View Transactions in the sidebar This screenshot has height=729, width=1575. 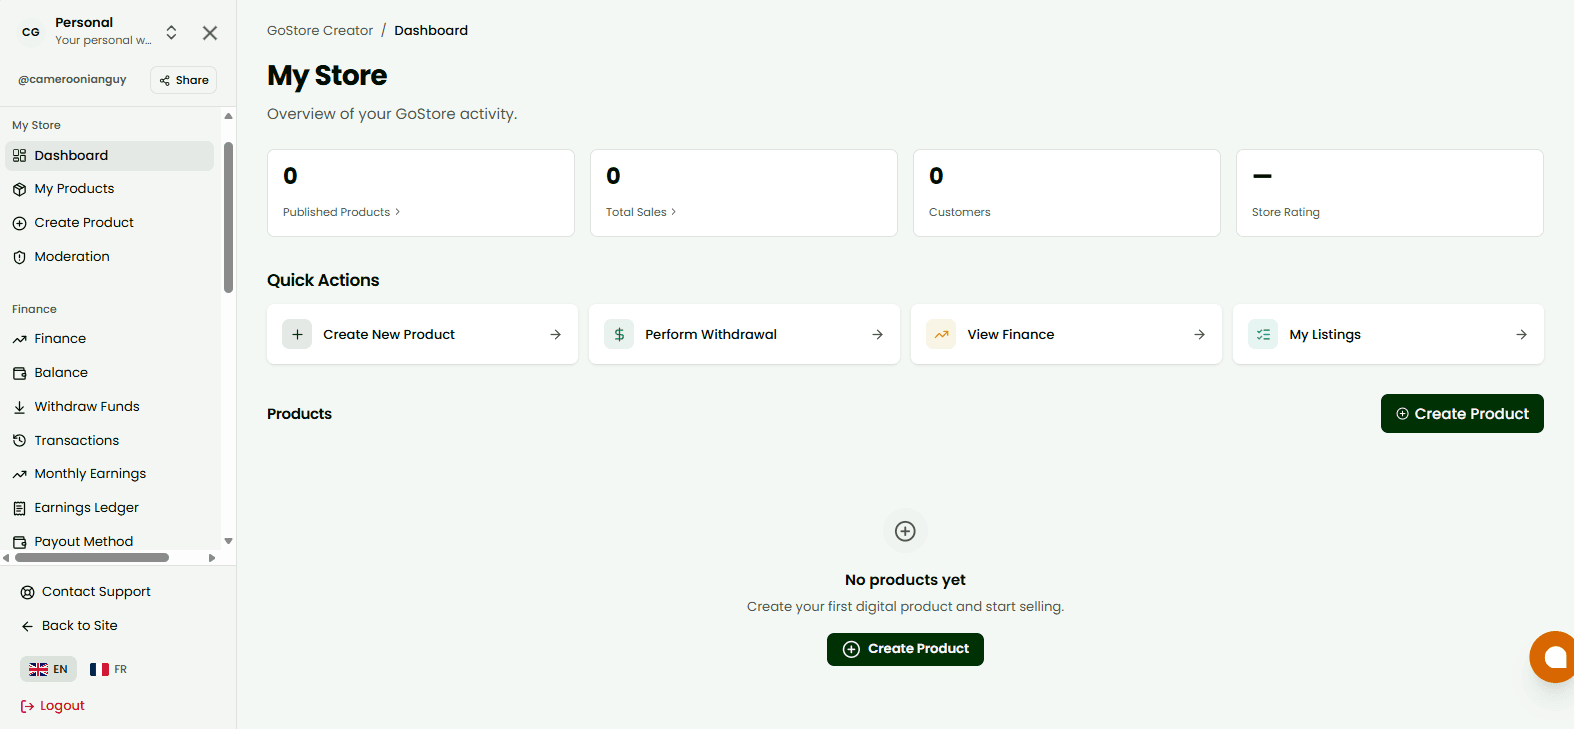click(109, 441)
